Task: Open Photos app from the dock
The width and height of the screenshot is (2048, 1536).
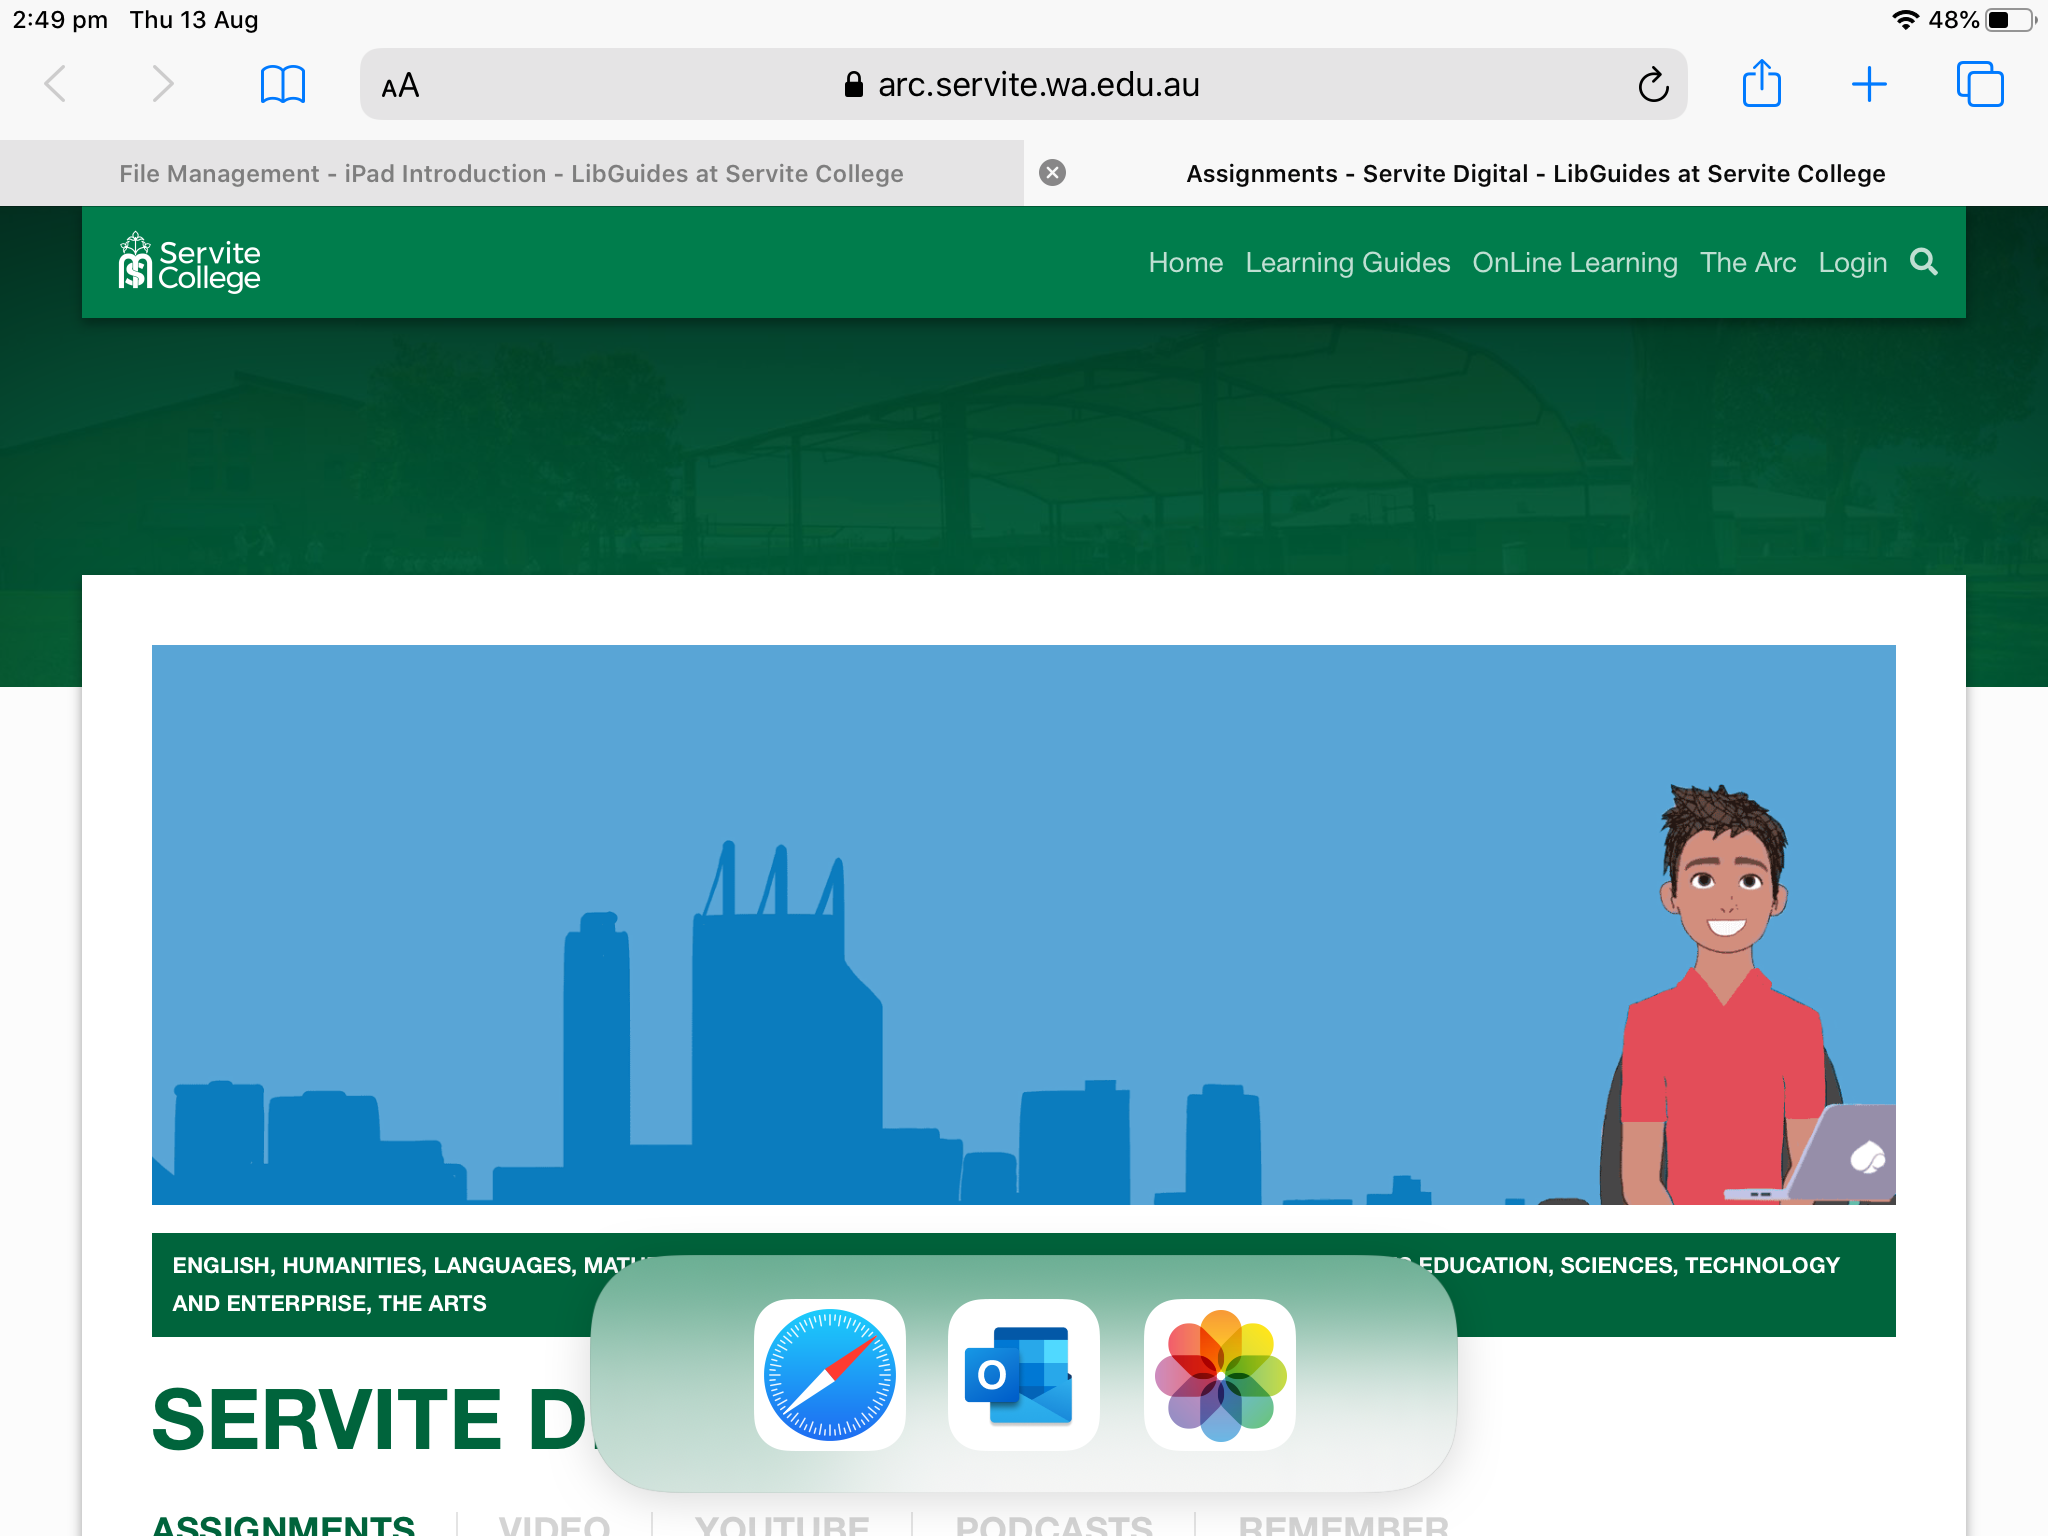Action: point(1219,1374)
